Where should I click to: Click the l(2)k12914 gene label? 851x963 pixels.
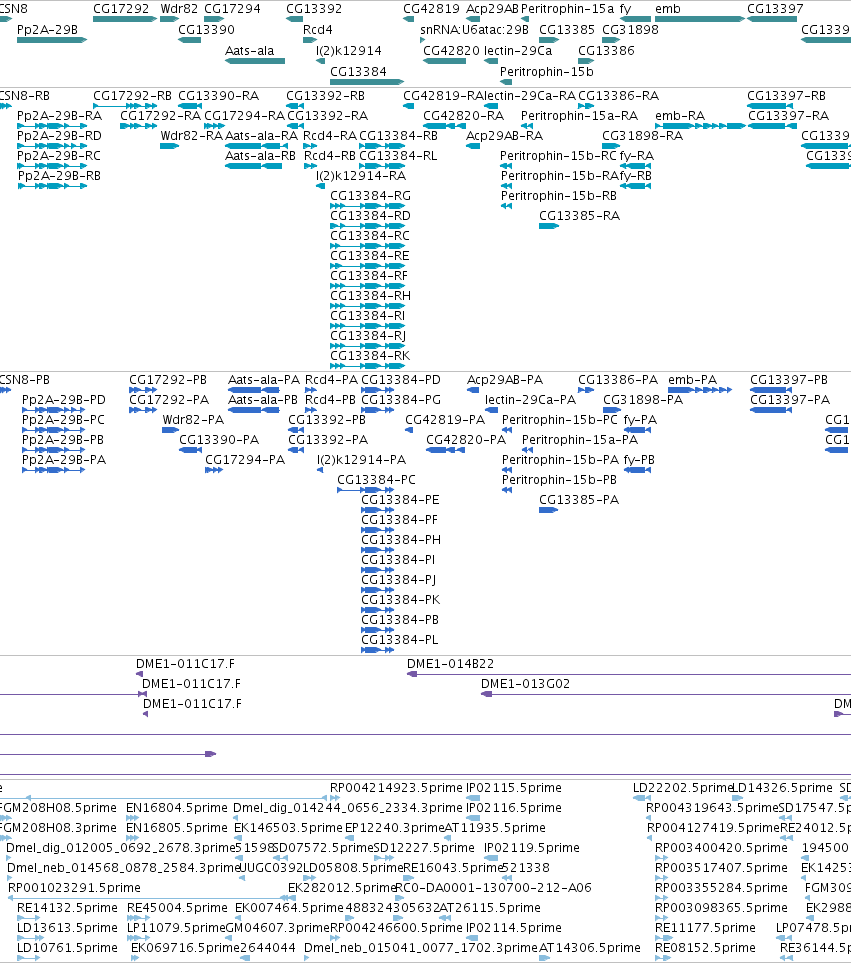tap(349, 50)
